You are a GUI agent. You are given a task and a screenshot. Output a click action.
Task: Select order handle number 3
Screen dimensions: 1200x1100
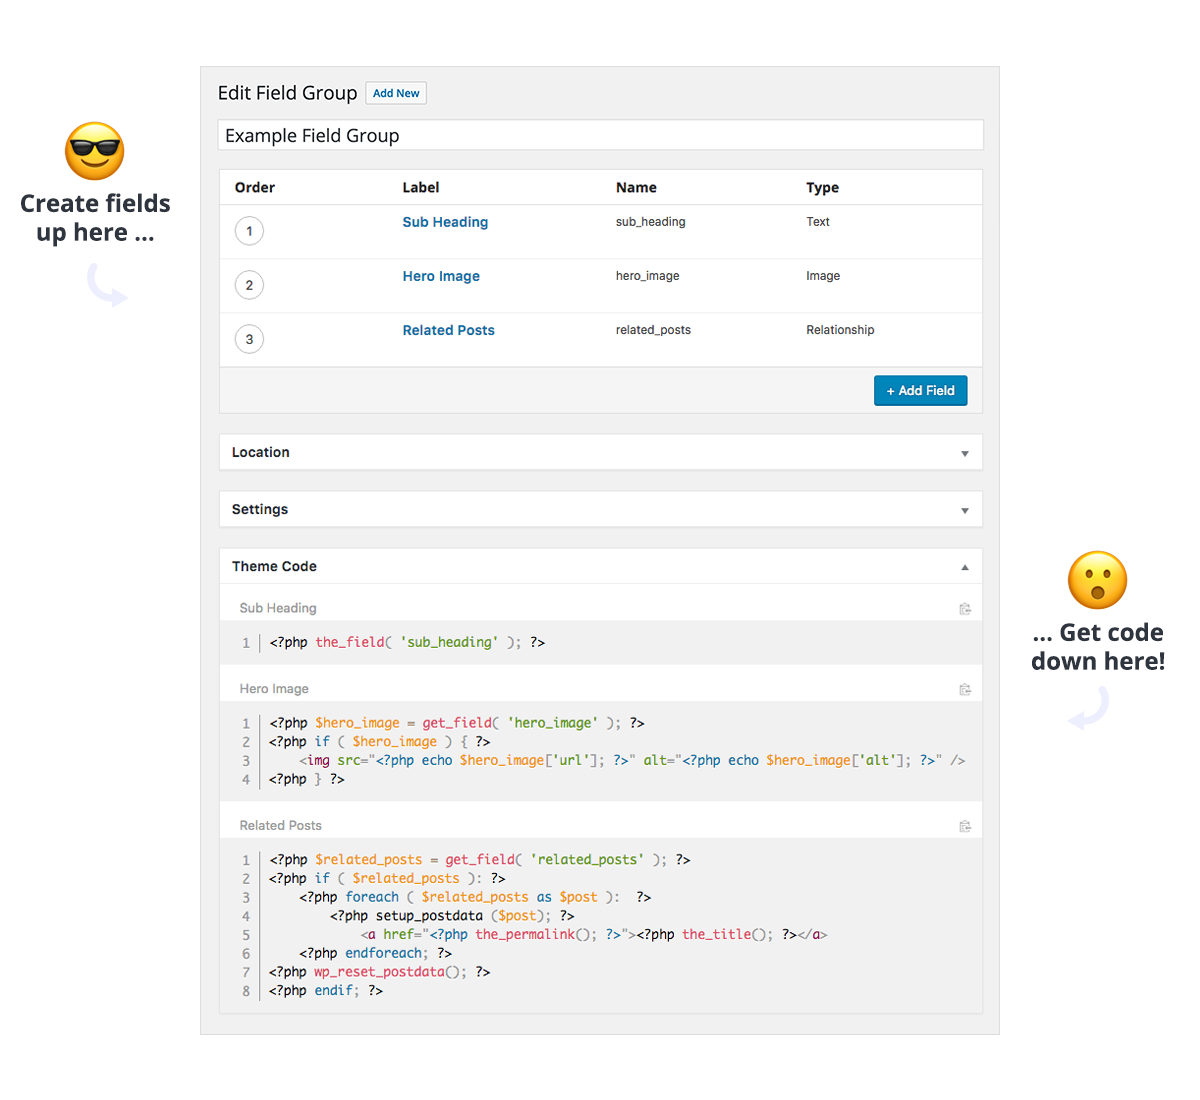(249, 339)
